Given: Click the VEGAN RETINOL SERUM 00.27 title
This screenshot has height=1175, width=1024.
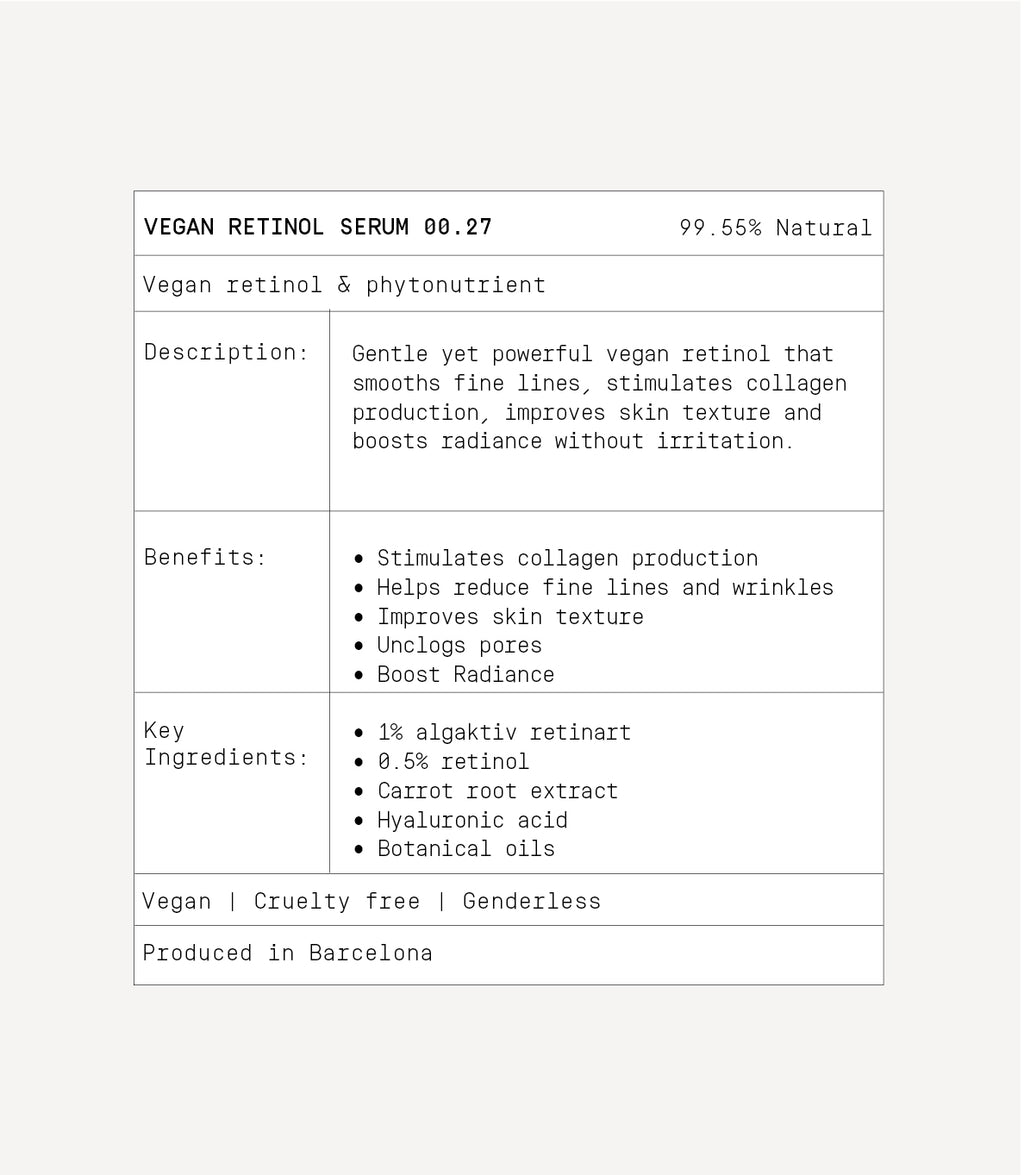Looking at the screenshot, I should coord(318,227).
